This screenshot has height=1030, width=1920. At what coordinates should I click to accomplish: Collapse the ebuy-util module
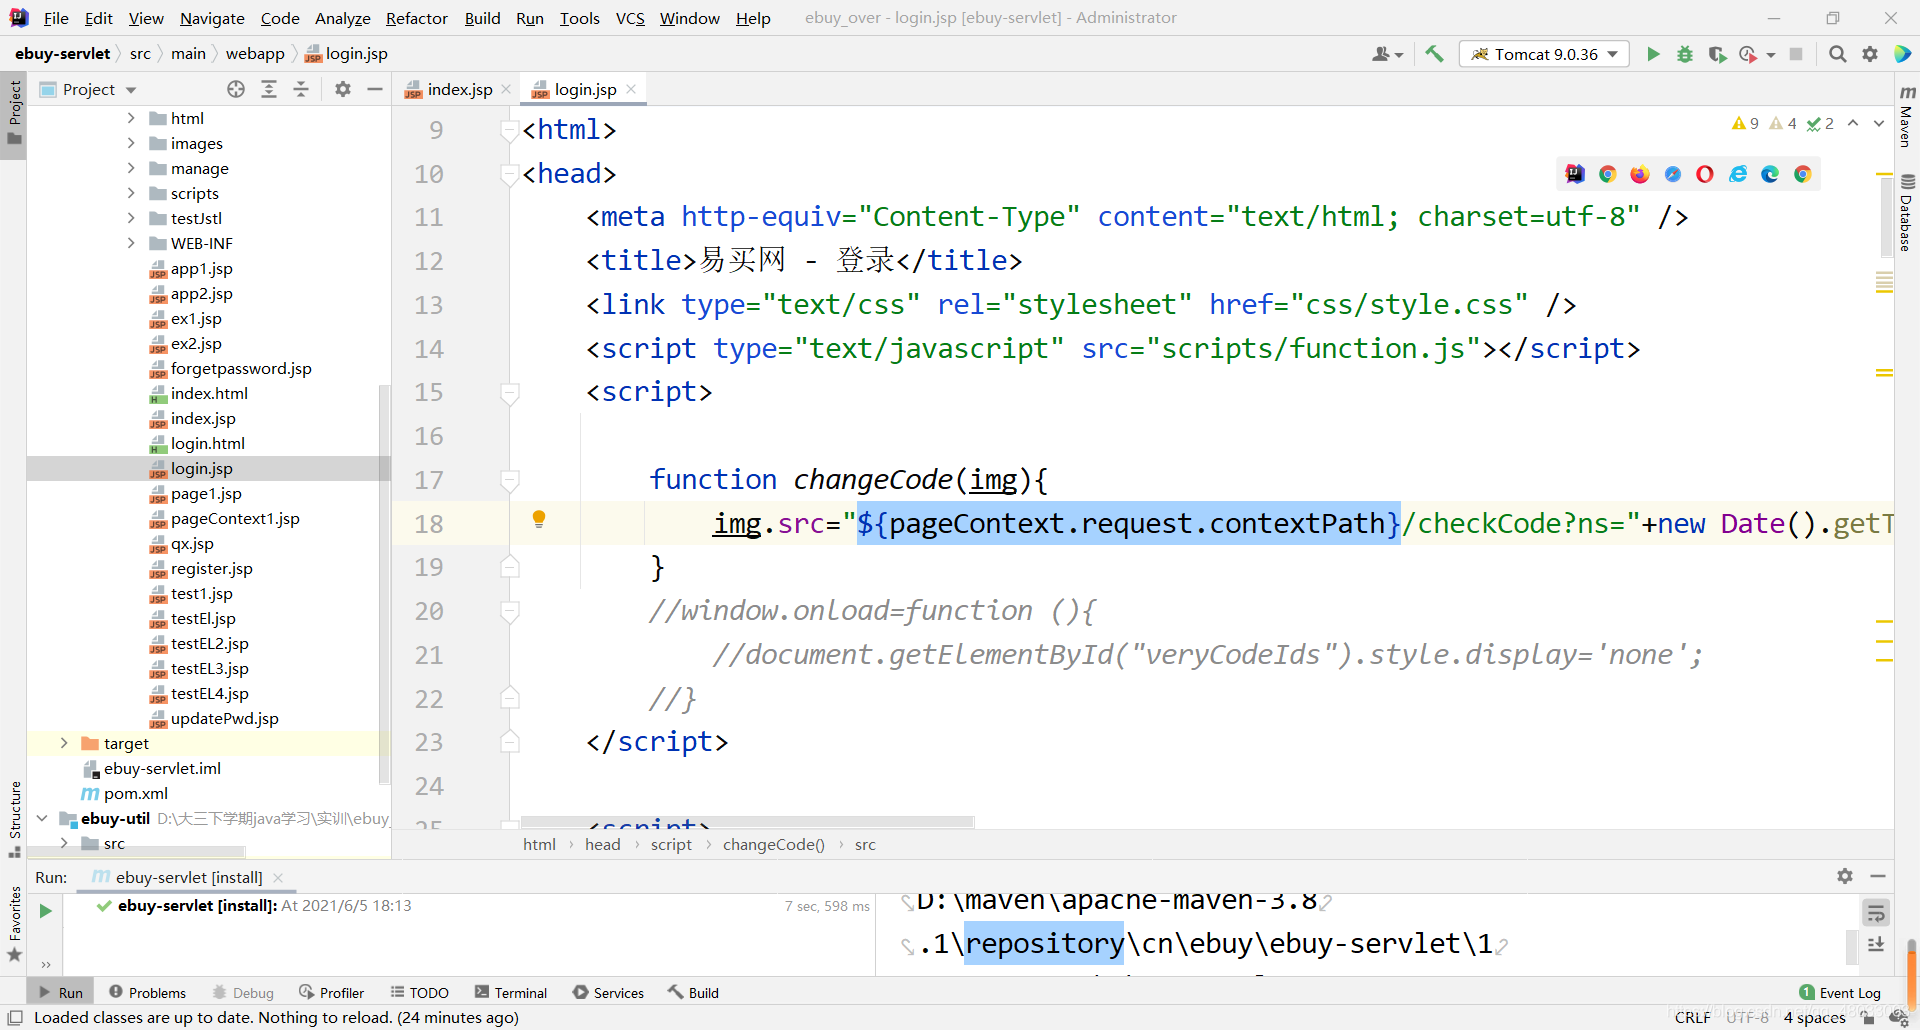coord(42,818)
